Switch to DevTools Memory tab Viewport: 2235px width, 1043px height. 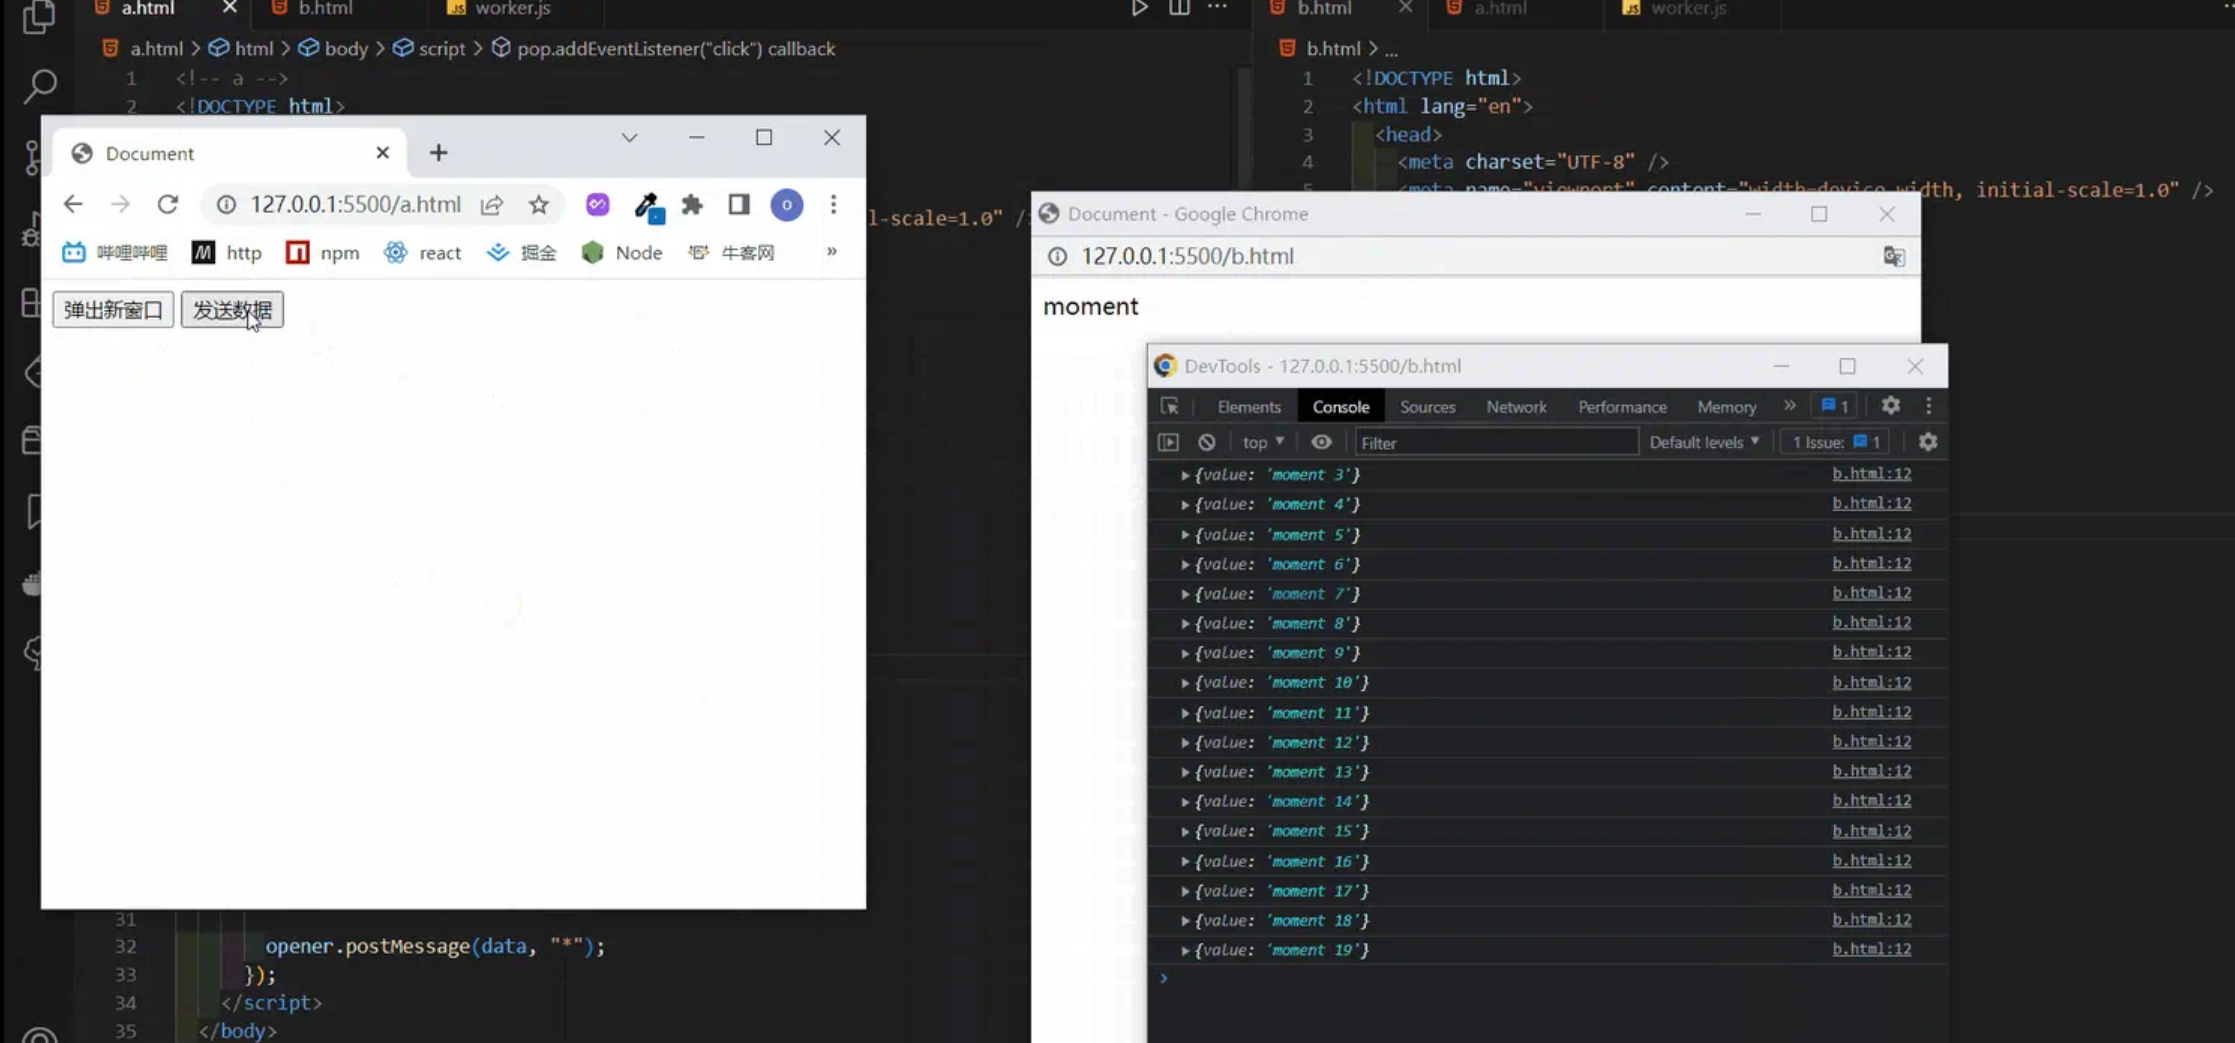pyautogui.click(x=1726, y=407)
